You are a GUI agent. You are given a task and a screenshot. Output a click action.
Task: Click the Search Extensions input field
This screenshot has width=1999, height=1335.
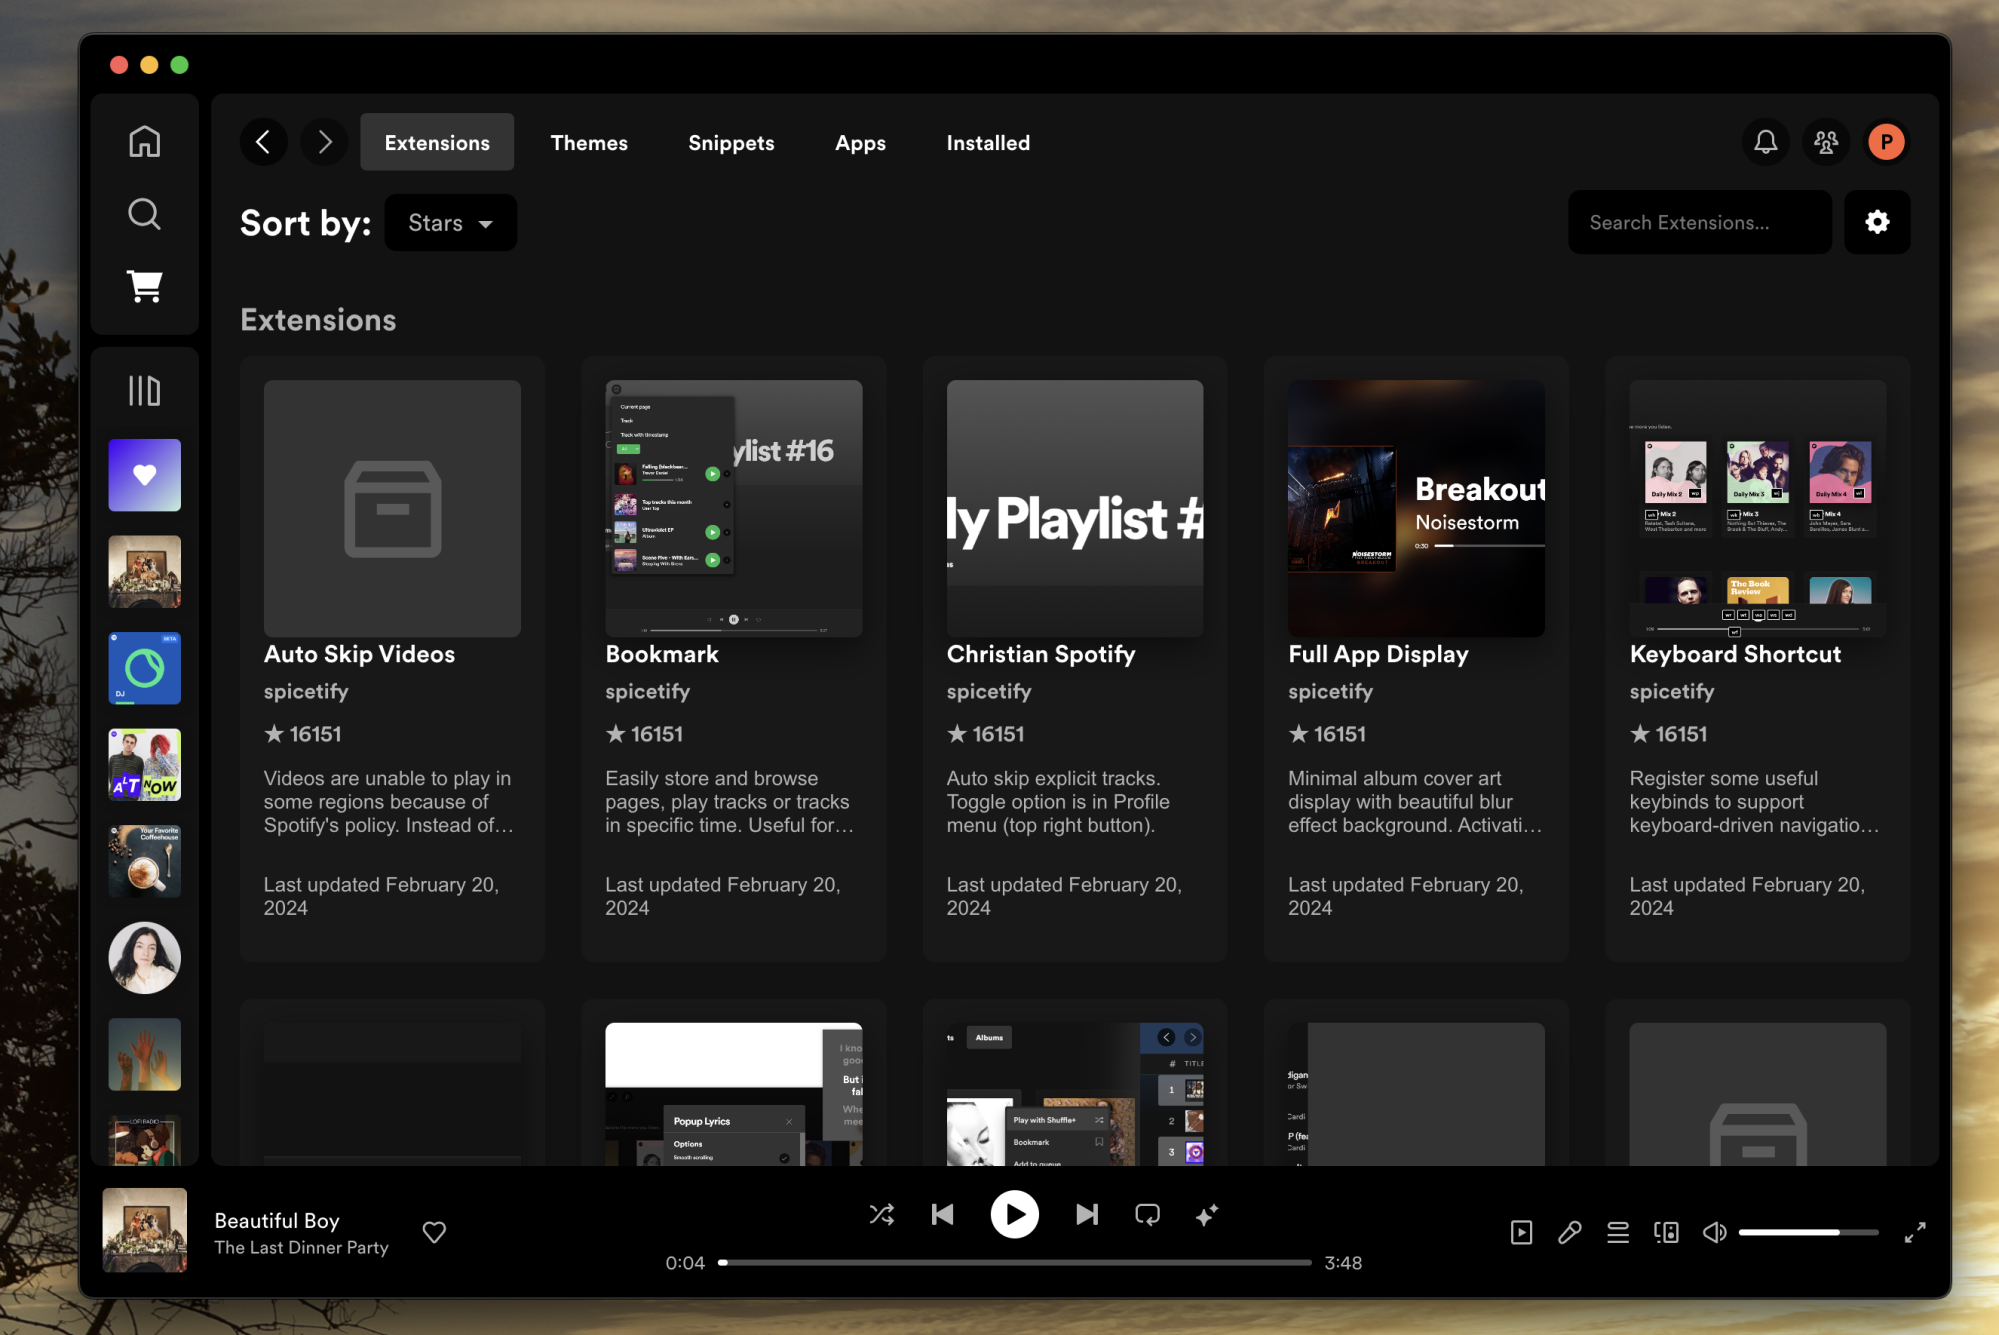1700,222
